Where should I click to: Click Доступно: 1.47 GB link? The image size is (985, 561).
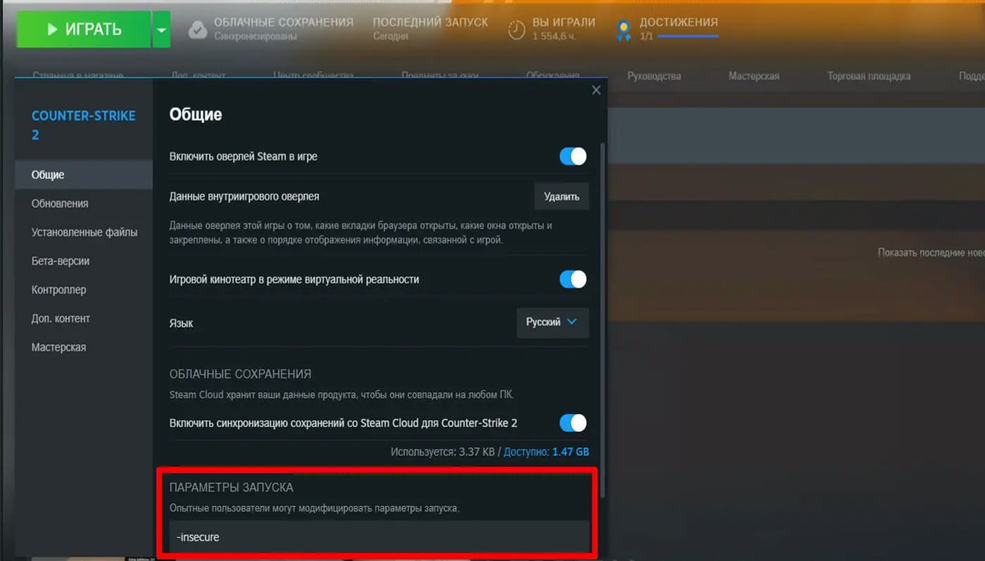547,452
